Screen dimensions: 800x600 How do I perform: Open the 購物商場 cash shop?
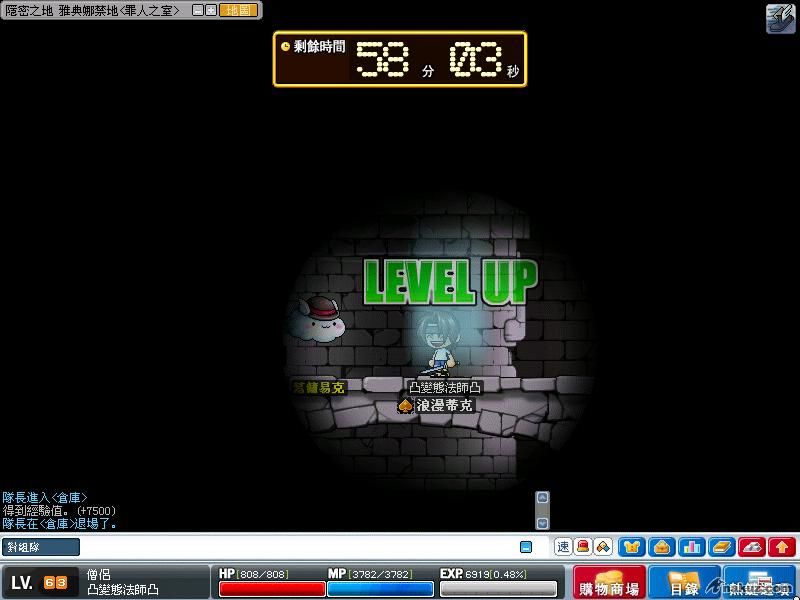pyautogui.click(x=609, y=583)
